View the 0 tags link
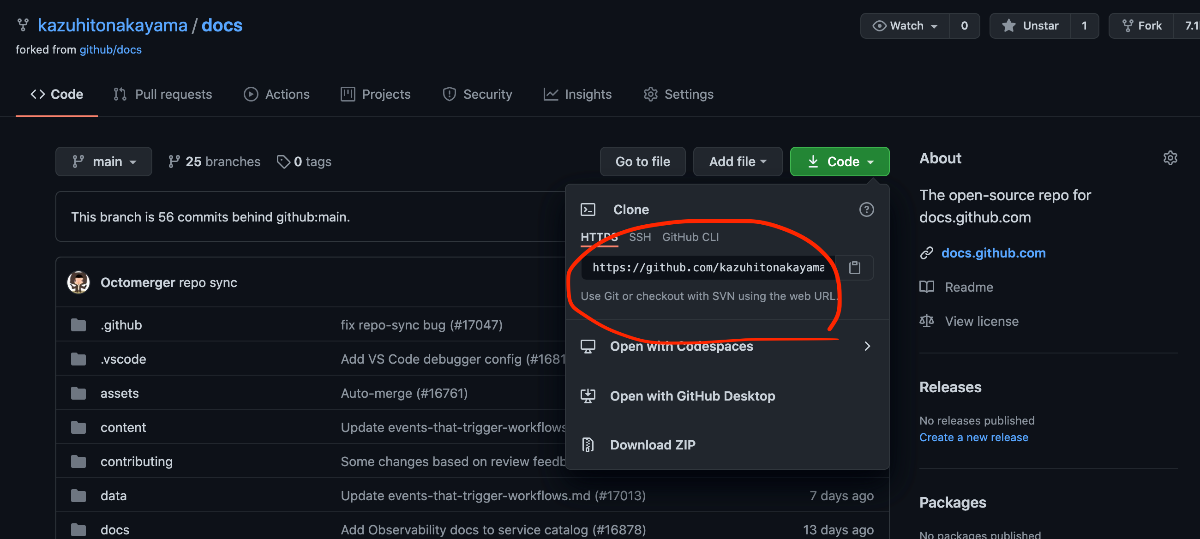Viewport: 1200px width, 539px height. (x=304, y=161)
